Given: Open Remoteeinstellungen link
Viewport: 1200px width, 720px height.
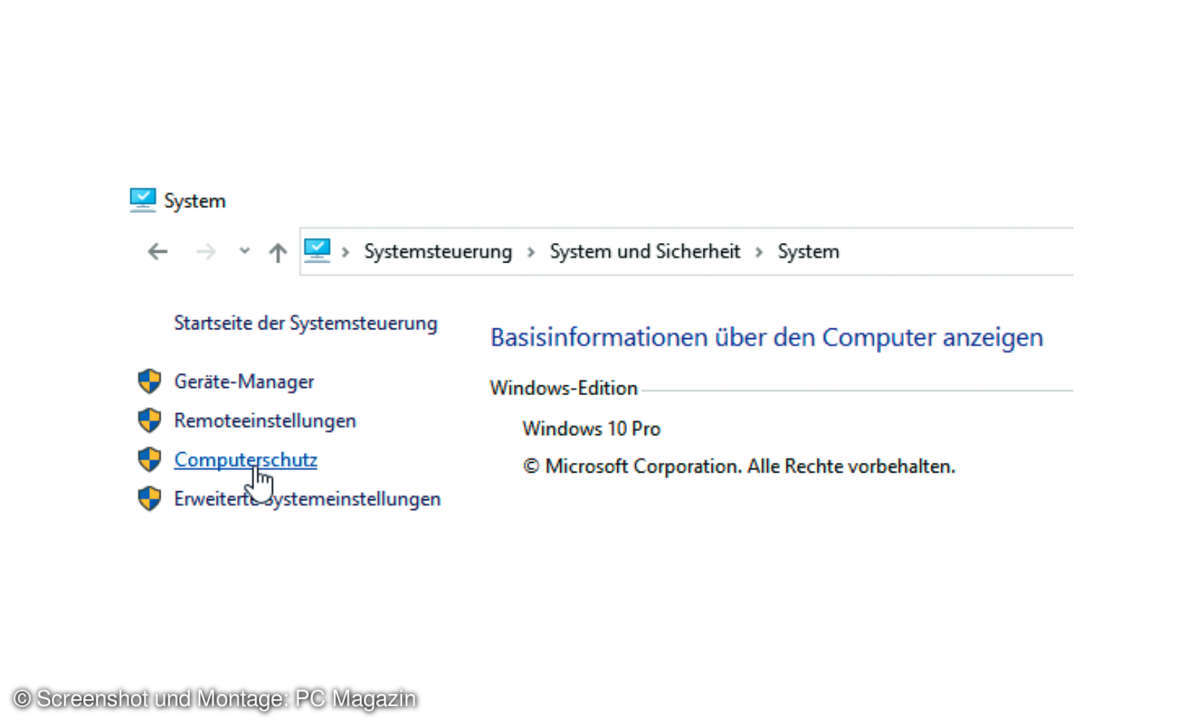Looking at the screenshot, I should 265,421.
